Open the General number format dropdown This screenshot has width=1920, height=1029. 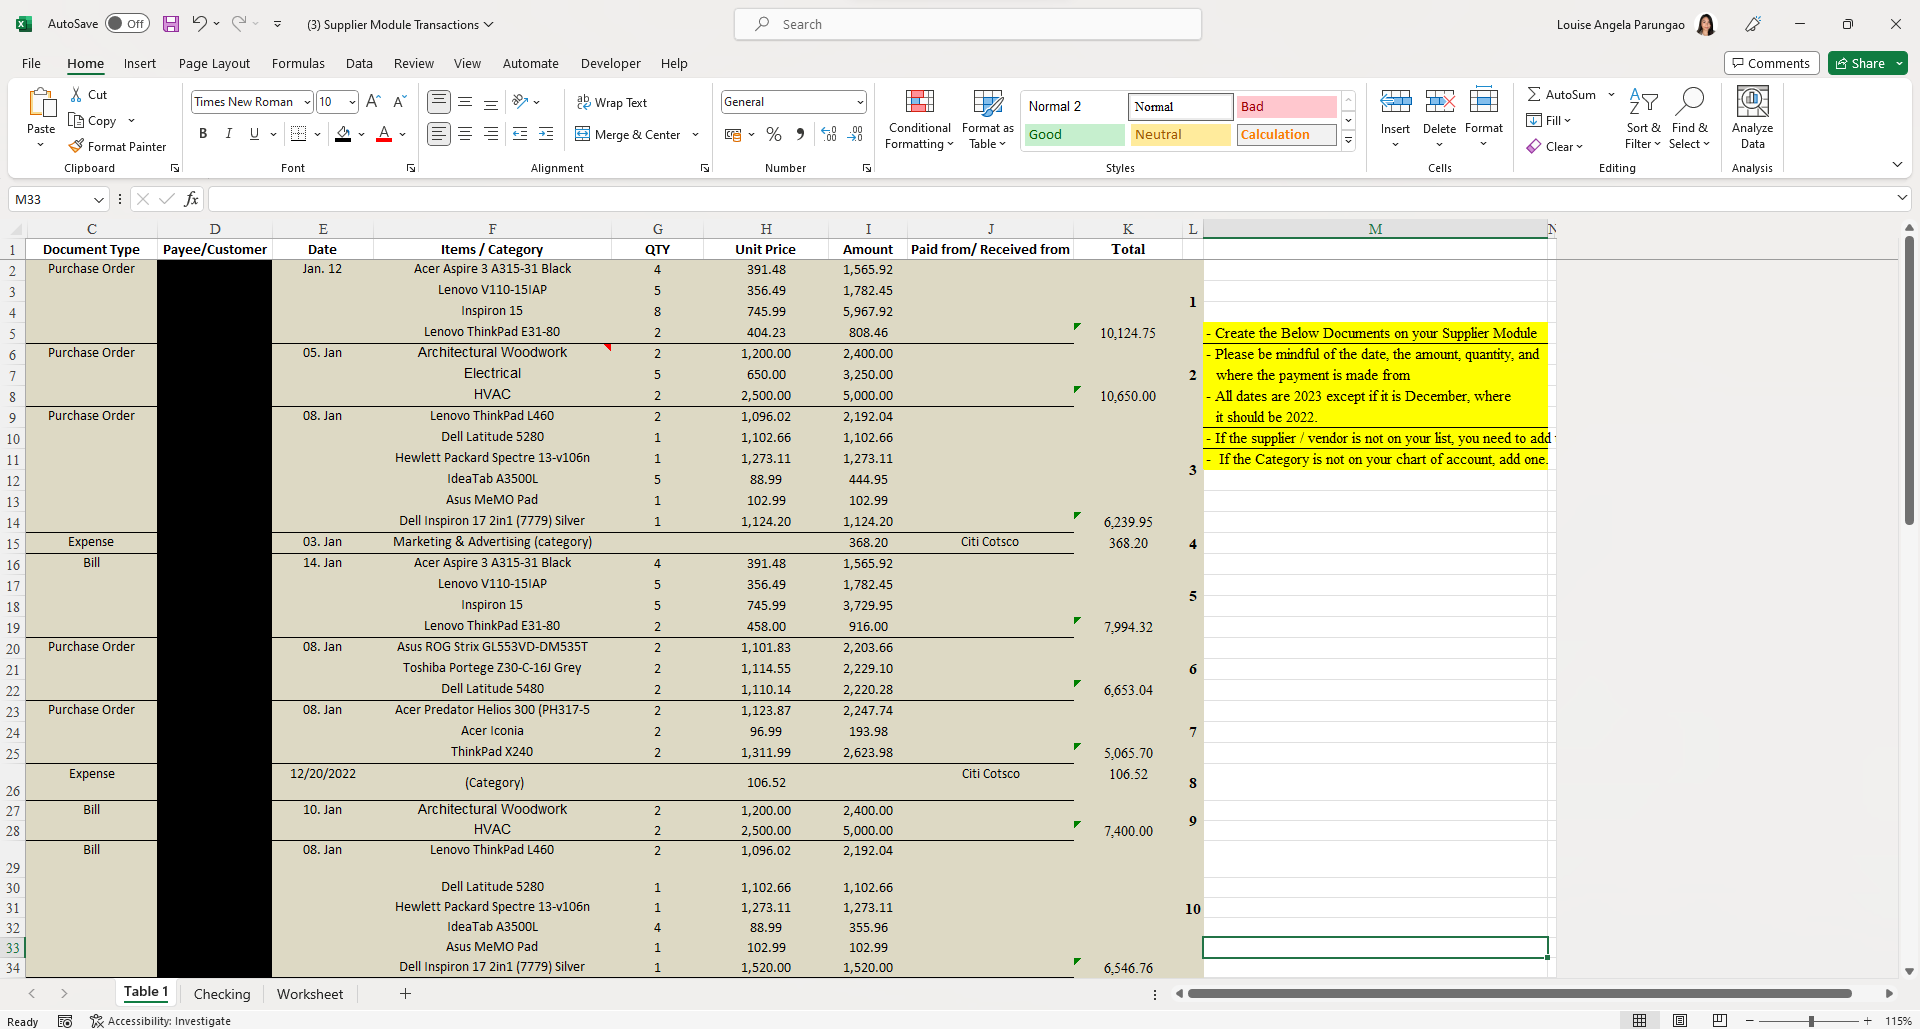click(x=860, y=102)
